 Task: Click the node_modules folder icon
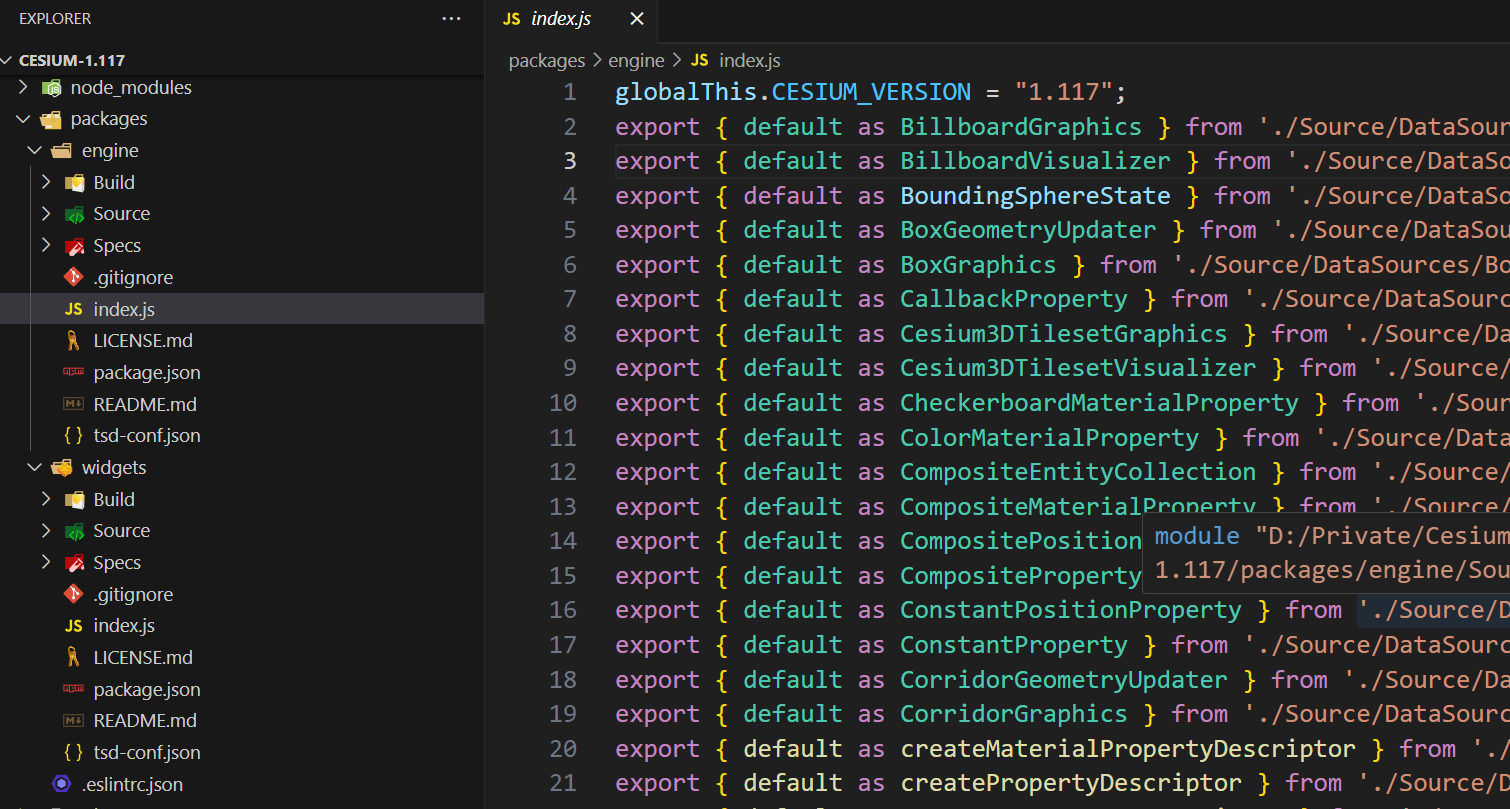(x=51, y=88)
